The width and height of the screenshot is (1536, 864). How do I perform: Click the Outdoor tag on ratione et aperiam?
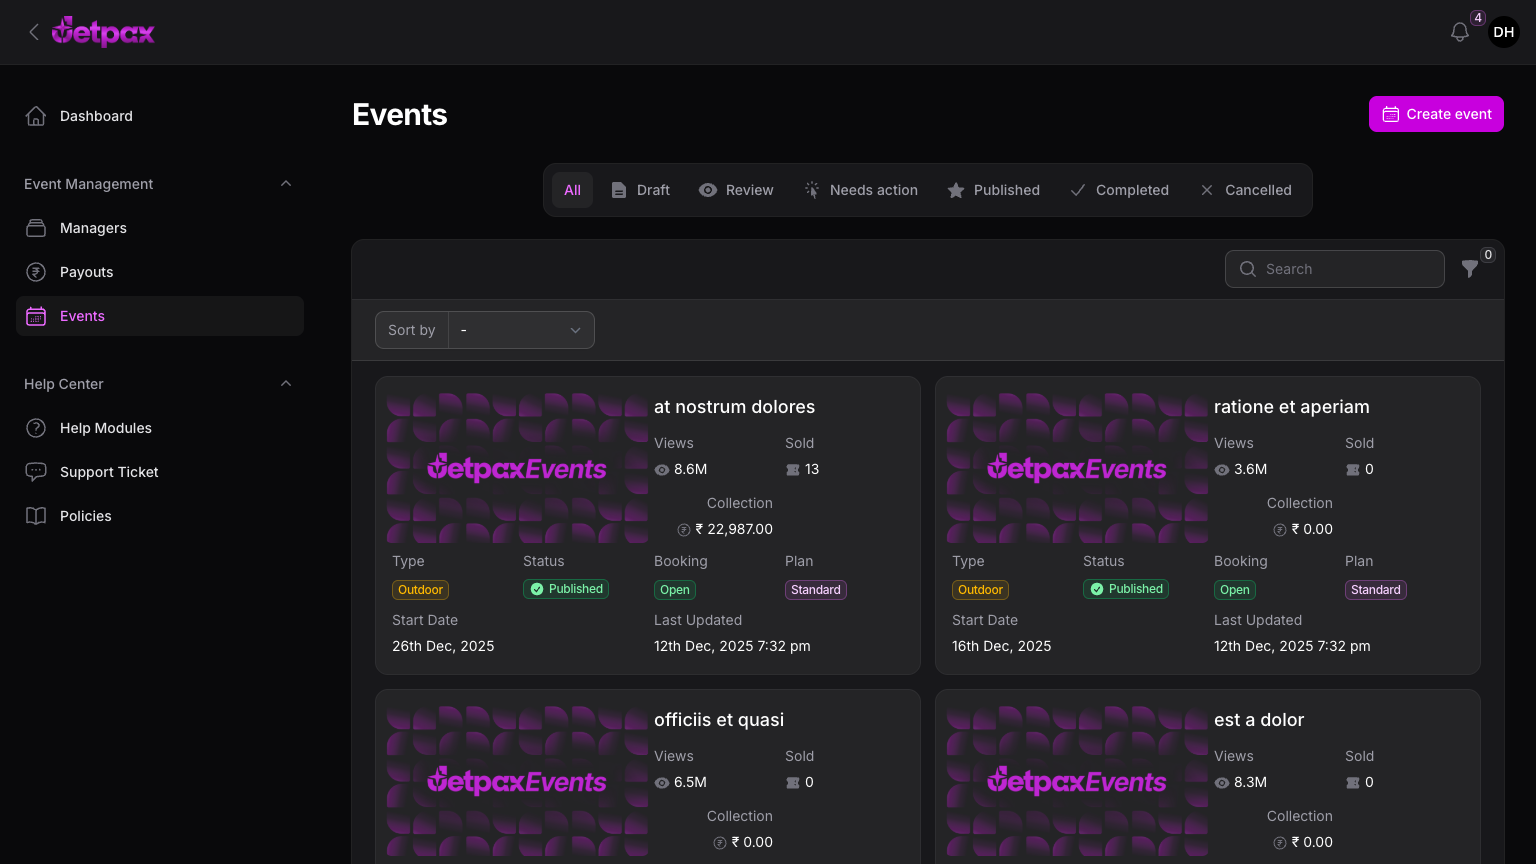pyautogui.click(x=980, y=590)
